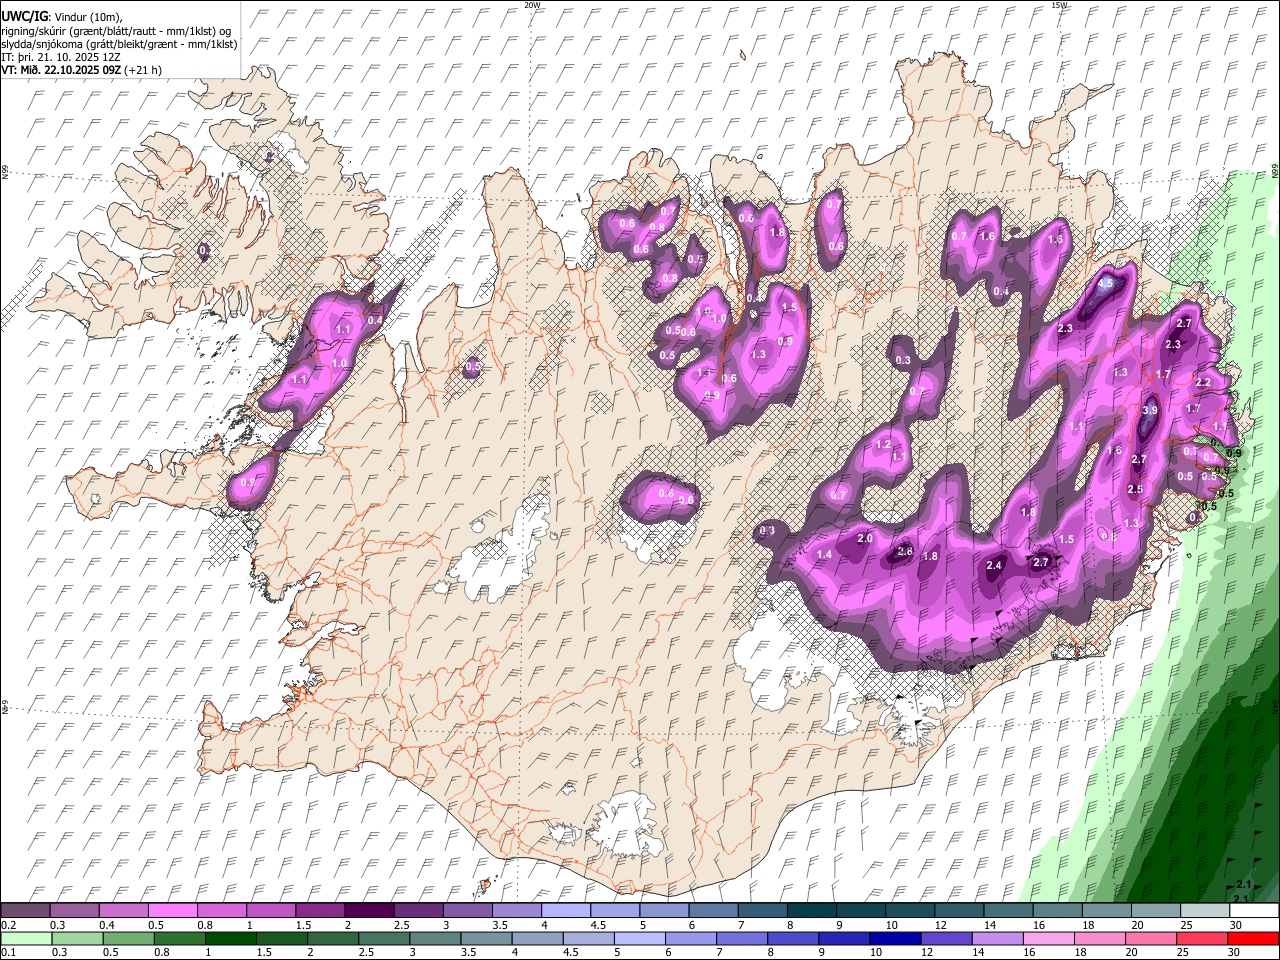
Task: Click the violet 12 swatch in lower legend
Action: pyautogui.click(x=945, y=939)
